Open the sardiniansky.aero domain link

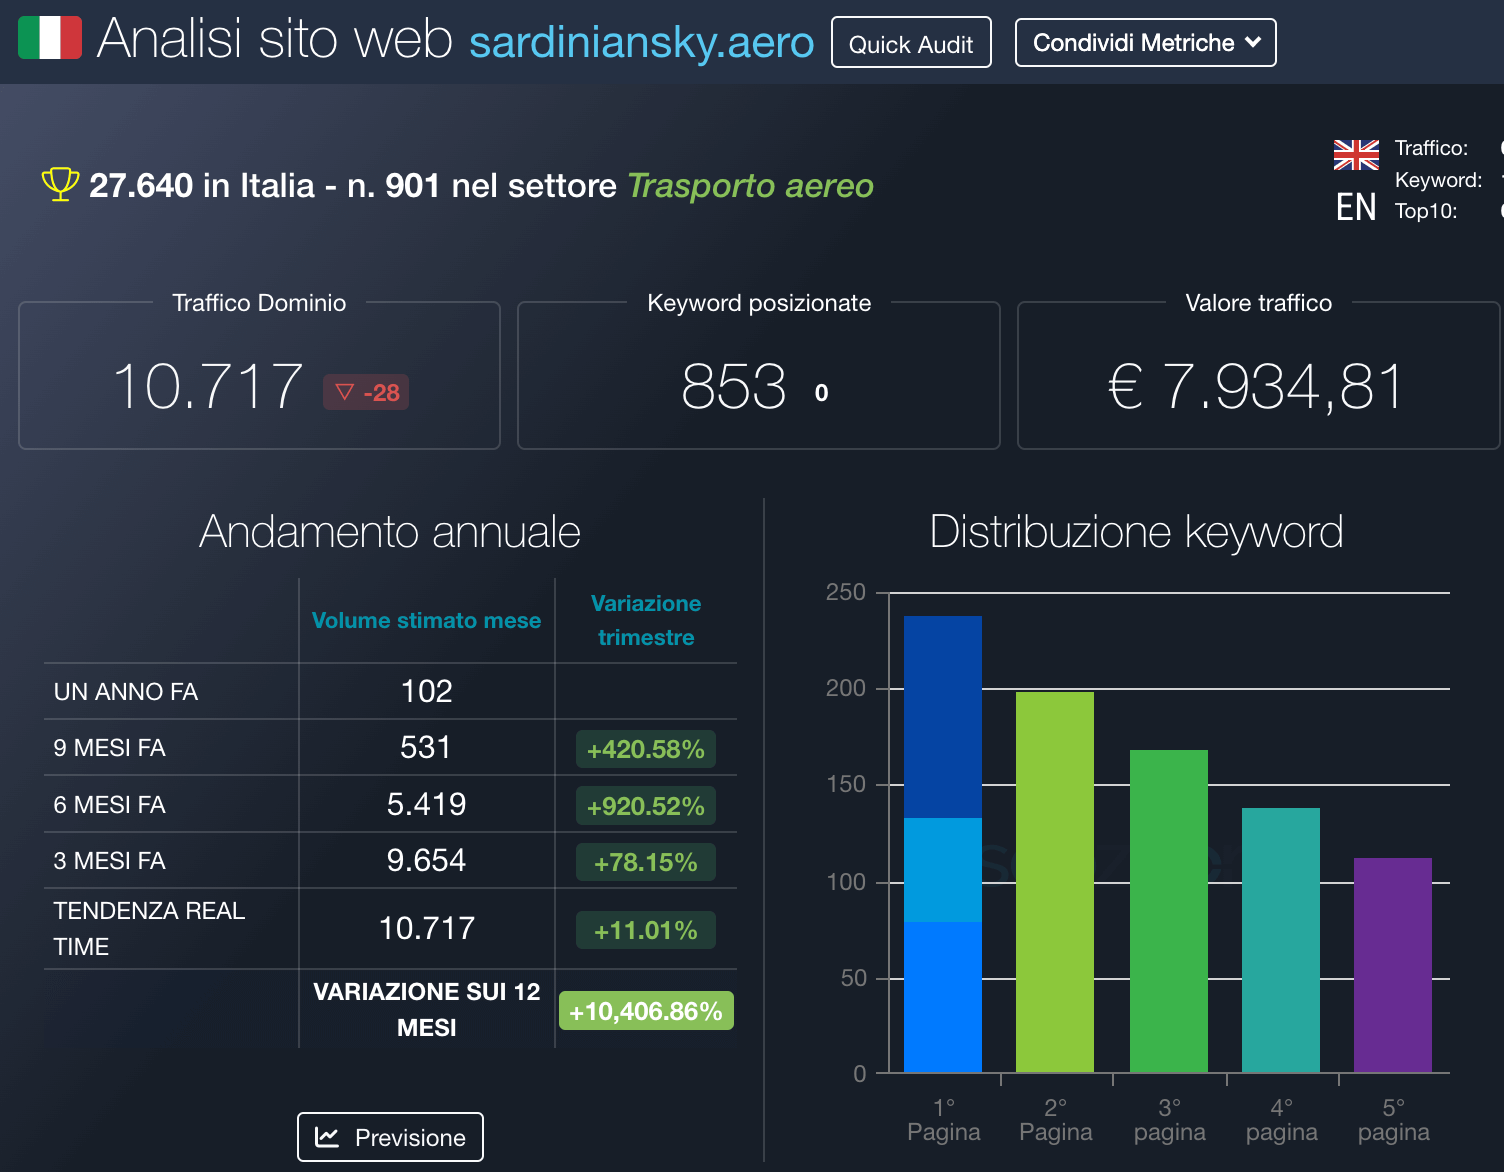[642, 42]
